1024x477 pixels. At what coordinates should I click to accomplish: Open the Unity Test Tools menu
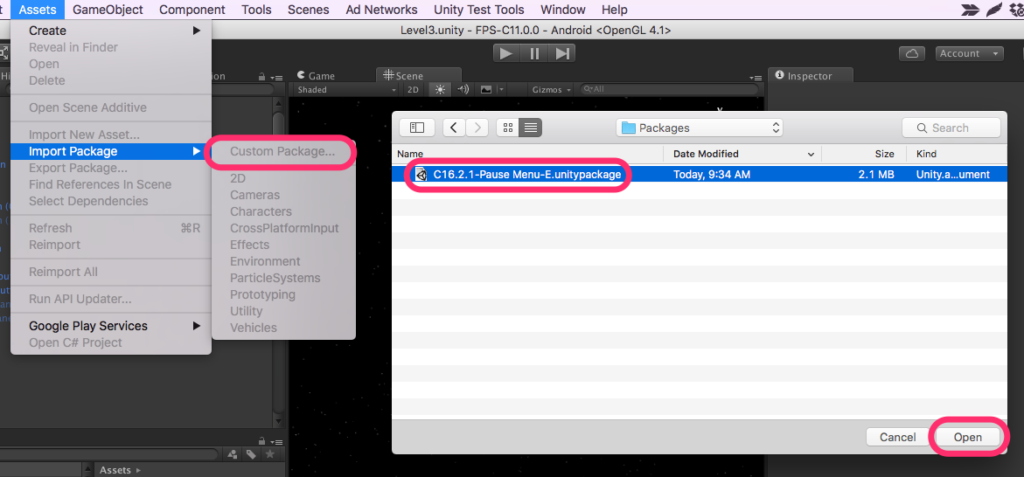479,10
